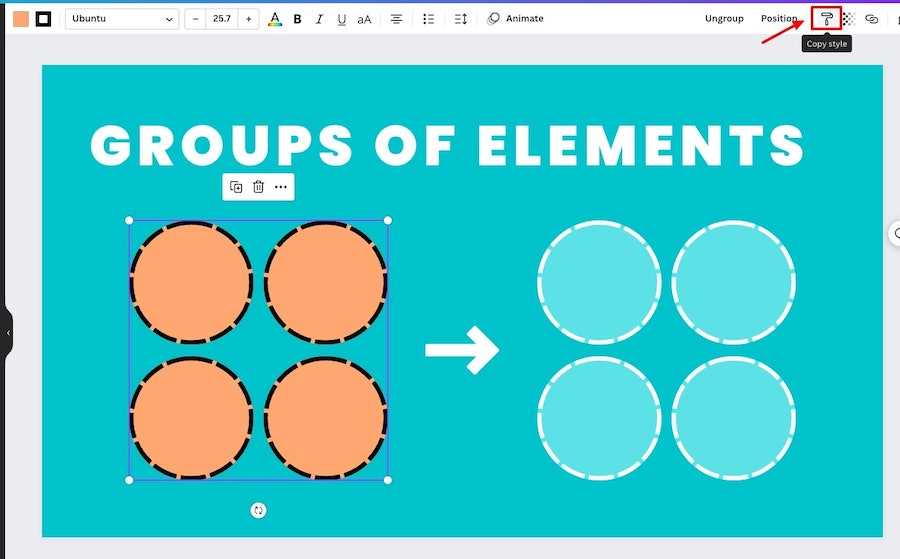This screenshot has width=900, height=559.
Task: Open the line spacing options
Action: click(460, 19)
